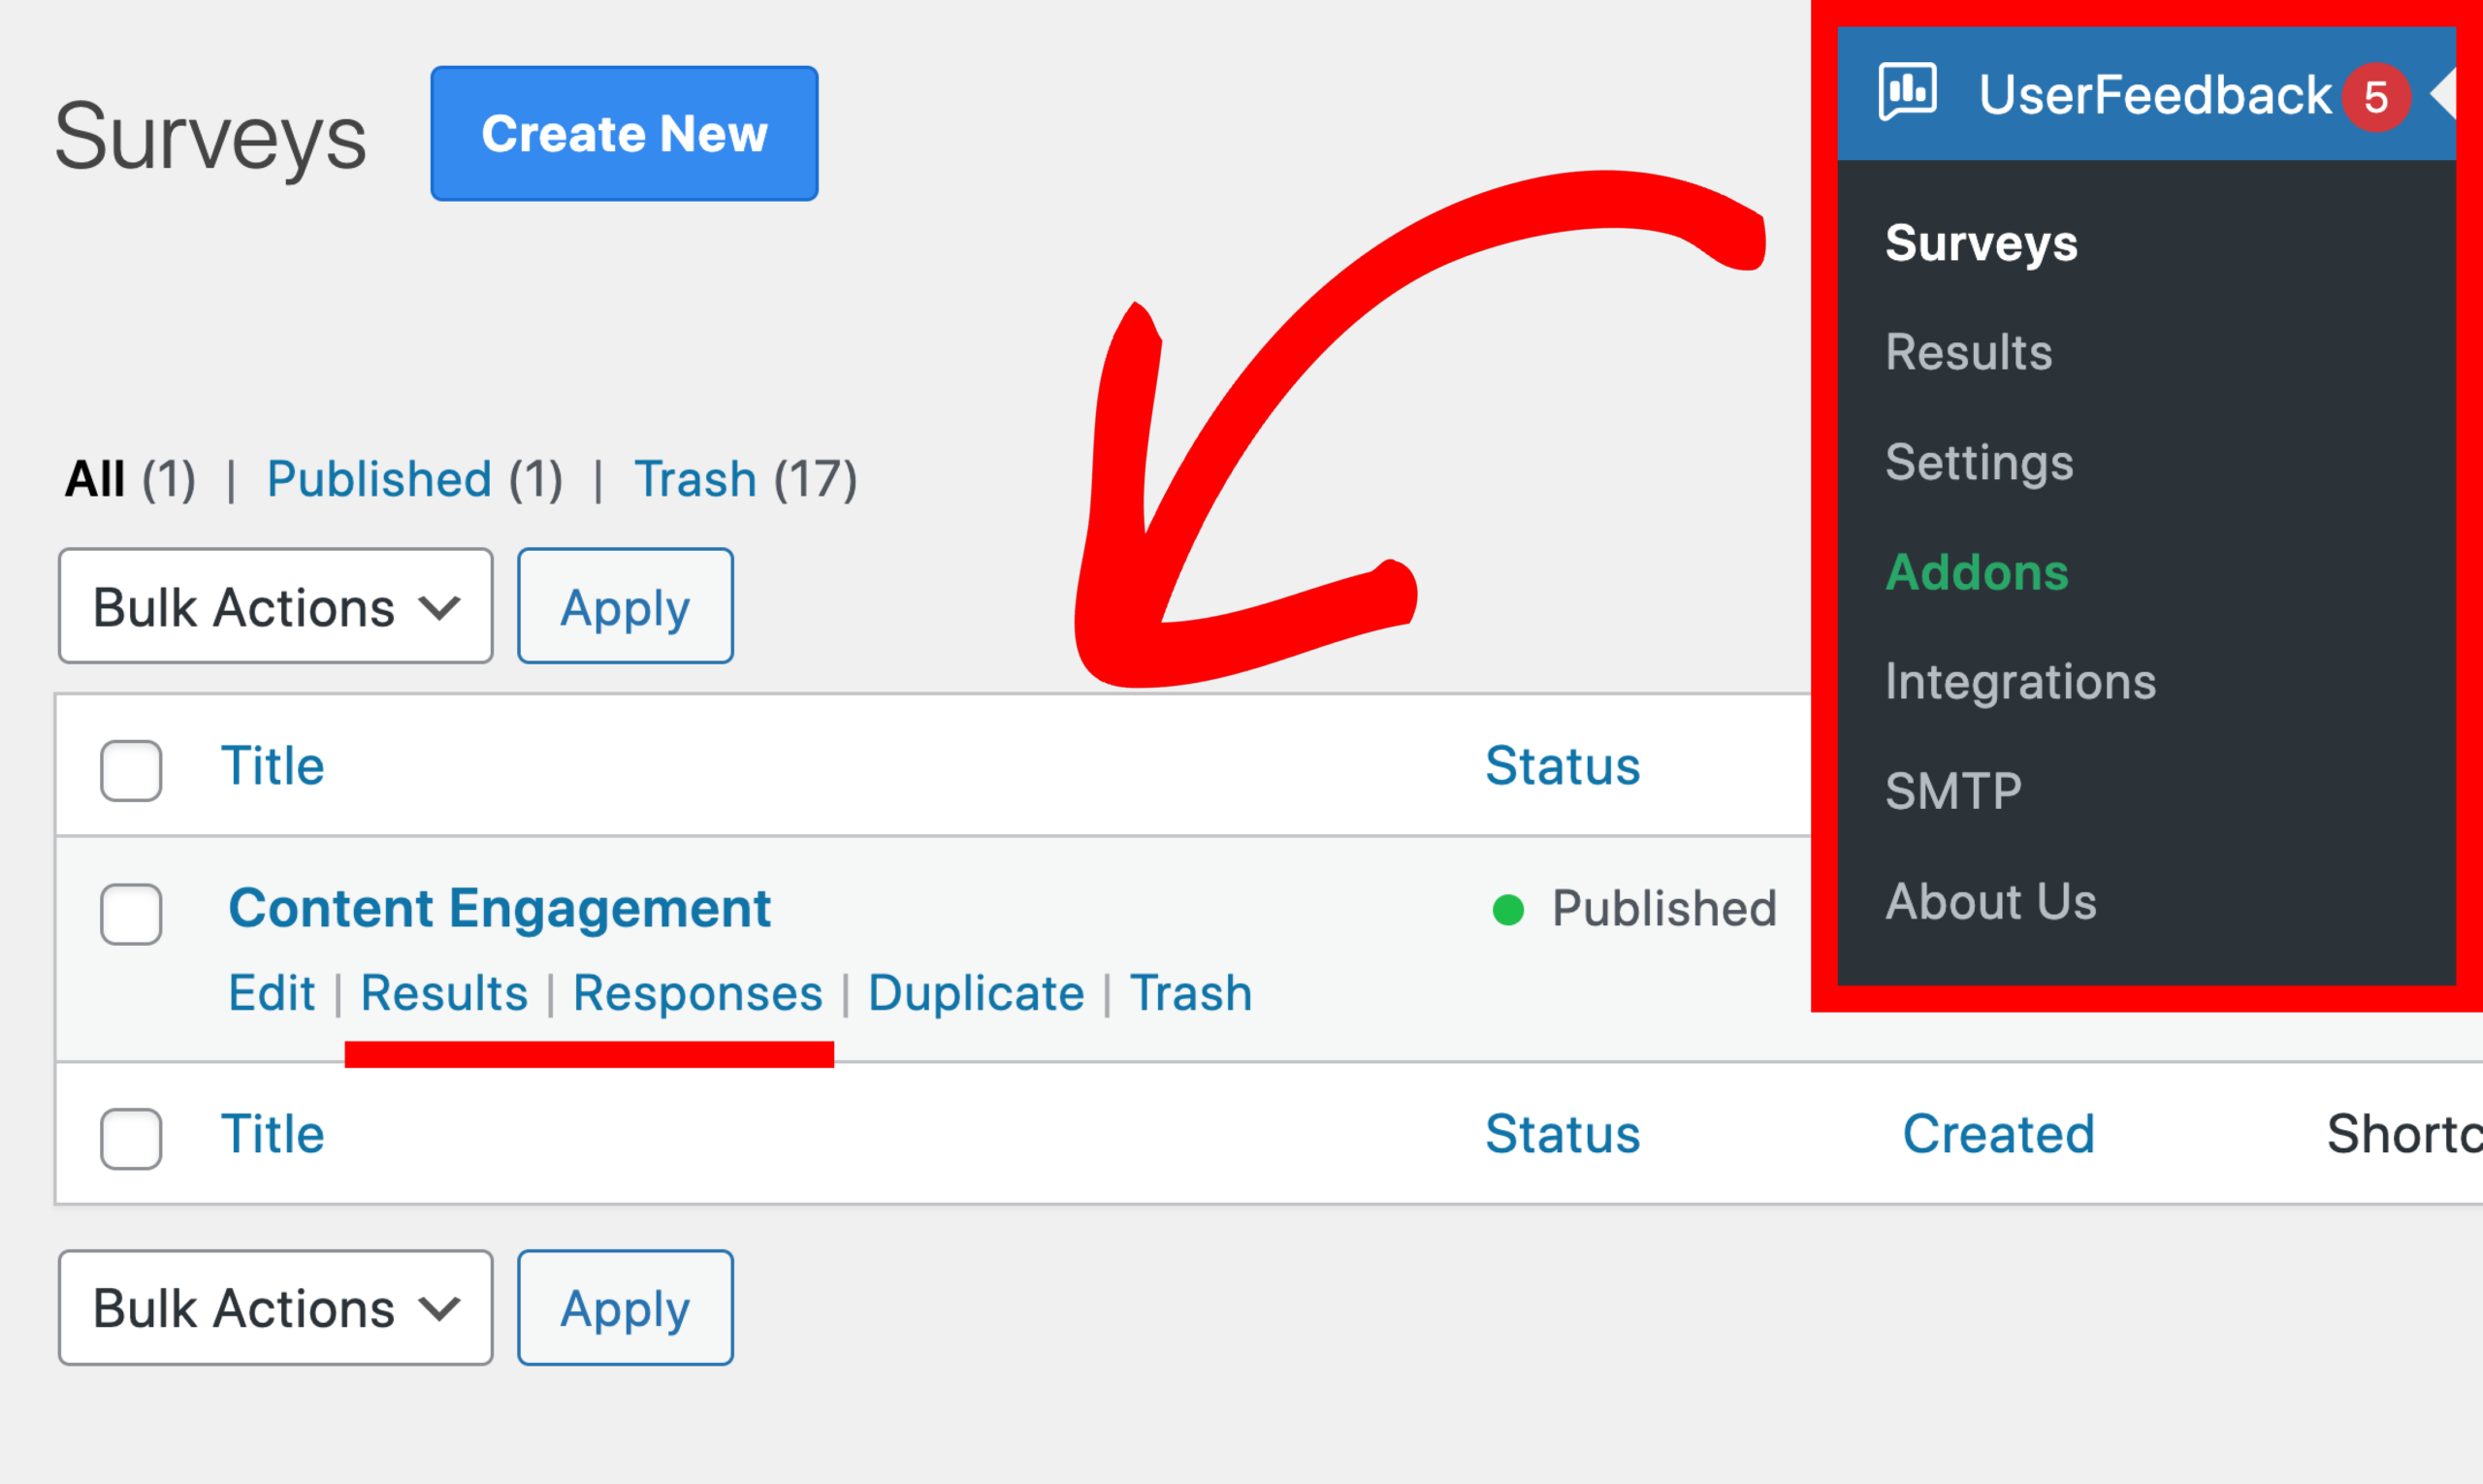
Task: Open the green Addons menu item
Action: [1976, 572]
